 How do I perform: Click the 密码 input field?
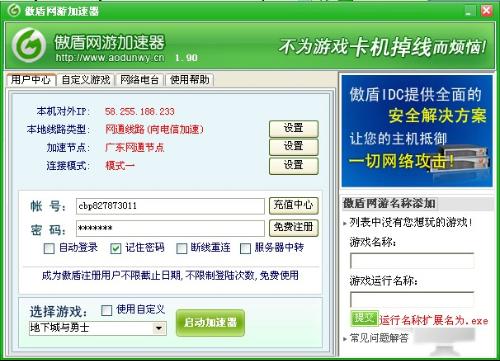click(x=170, y=228)
